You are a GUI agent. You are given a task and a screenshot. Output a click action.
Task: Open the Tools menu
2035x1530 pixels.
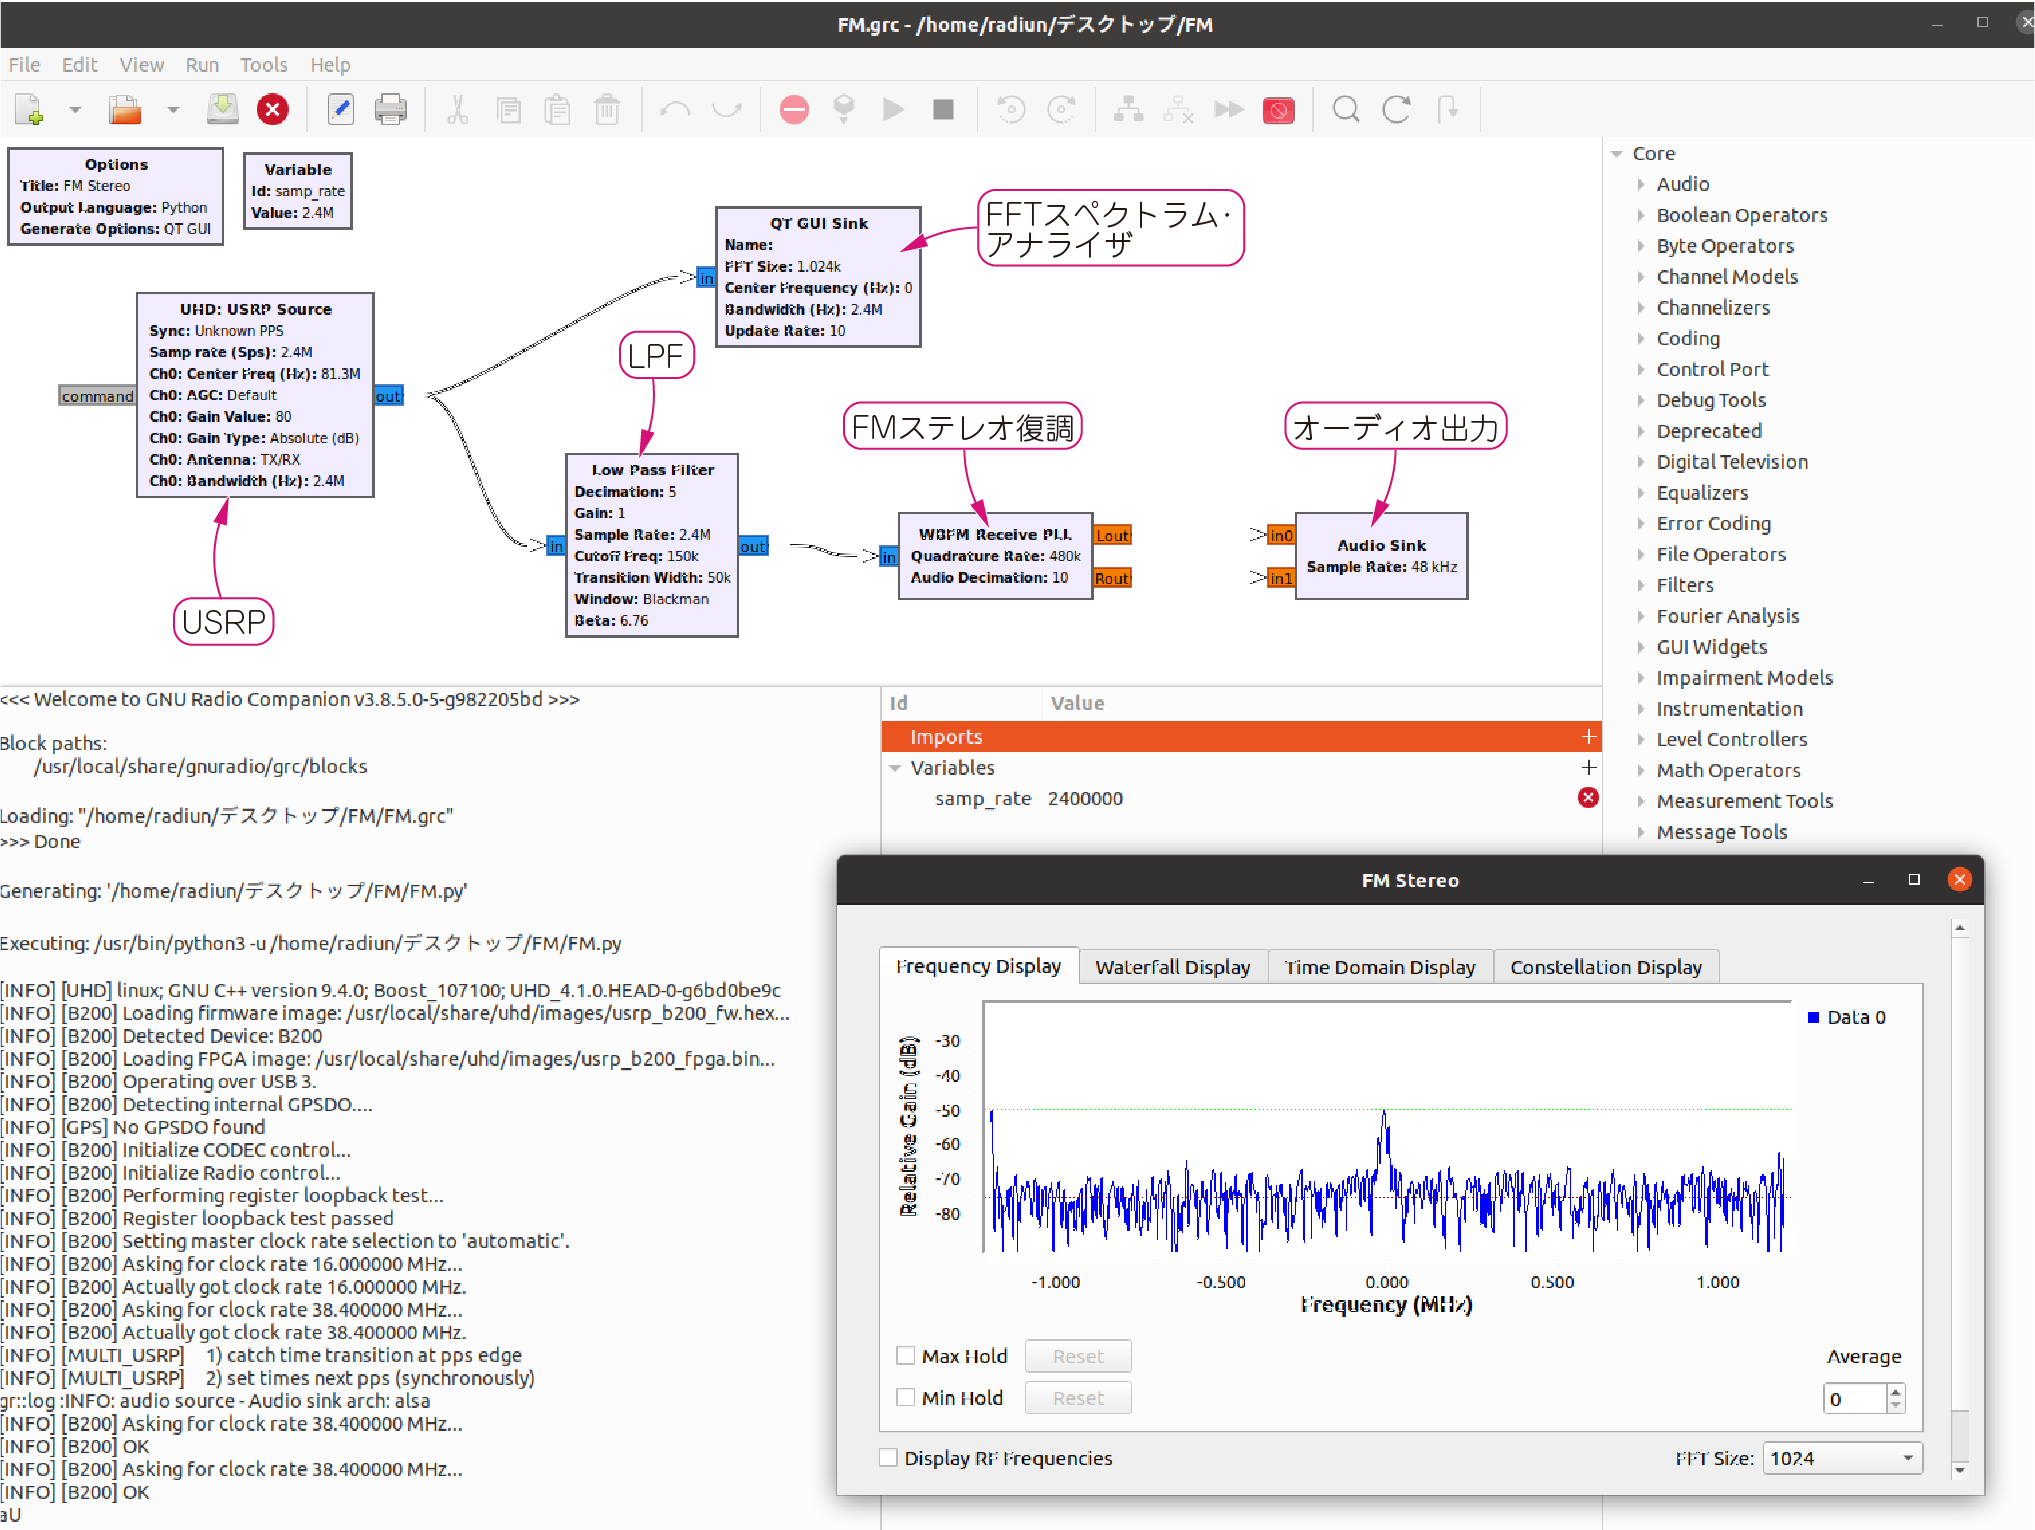263,65
